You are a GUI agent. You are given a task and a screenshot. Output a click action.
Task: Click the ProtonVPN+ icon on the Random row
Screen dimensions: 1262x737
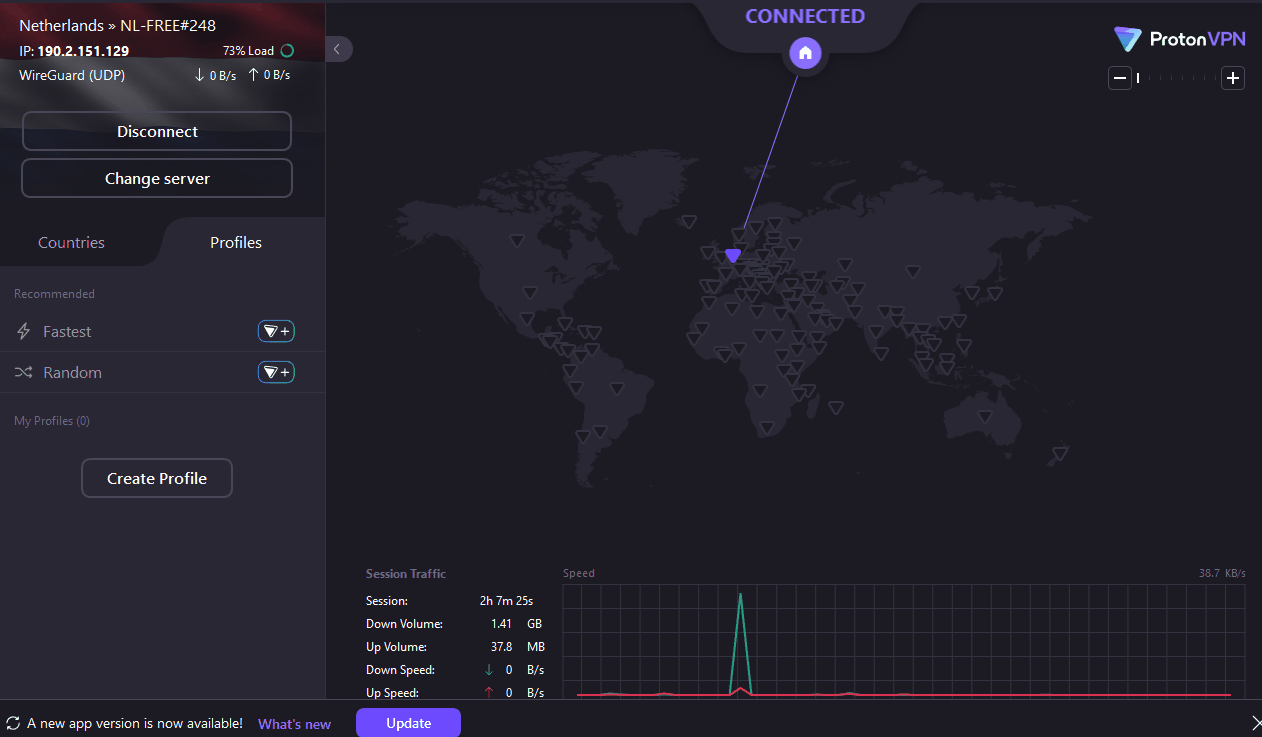pos(276,372)
